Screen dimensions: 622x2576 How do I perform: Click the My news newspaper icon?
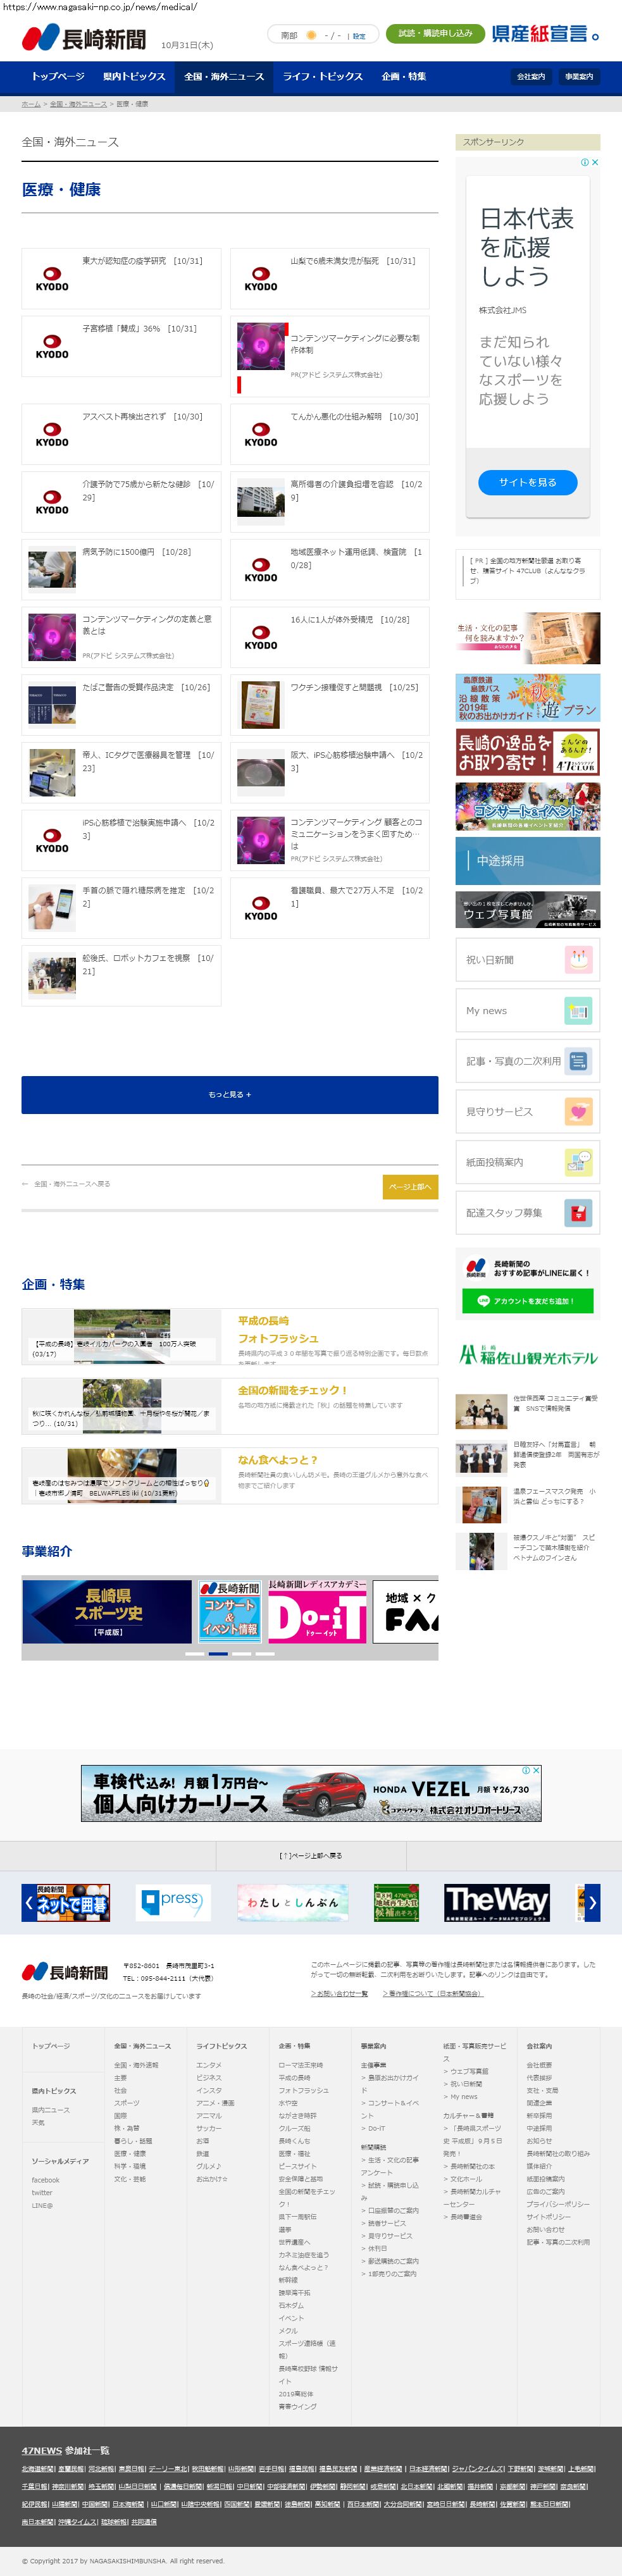[579, 1010]
